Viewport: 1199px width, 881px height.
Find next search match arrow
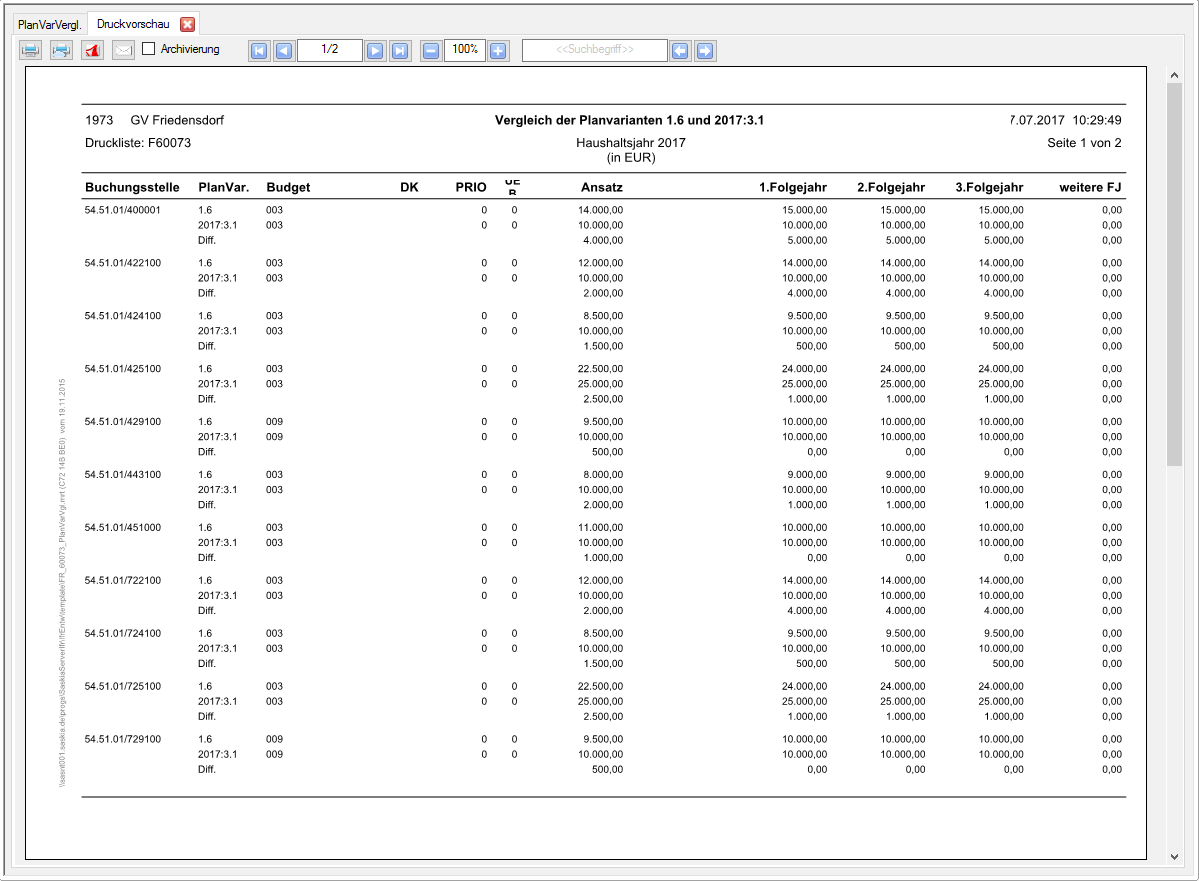tap(705, 51)
